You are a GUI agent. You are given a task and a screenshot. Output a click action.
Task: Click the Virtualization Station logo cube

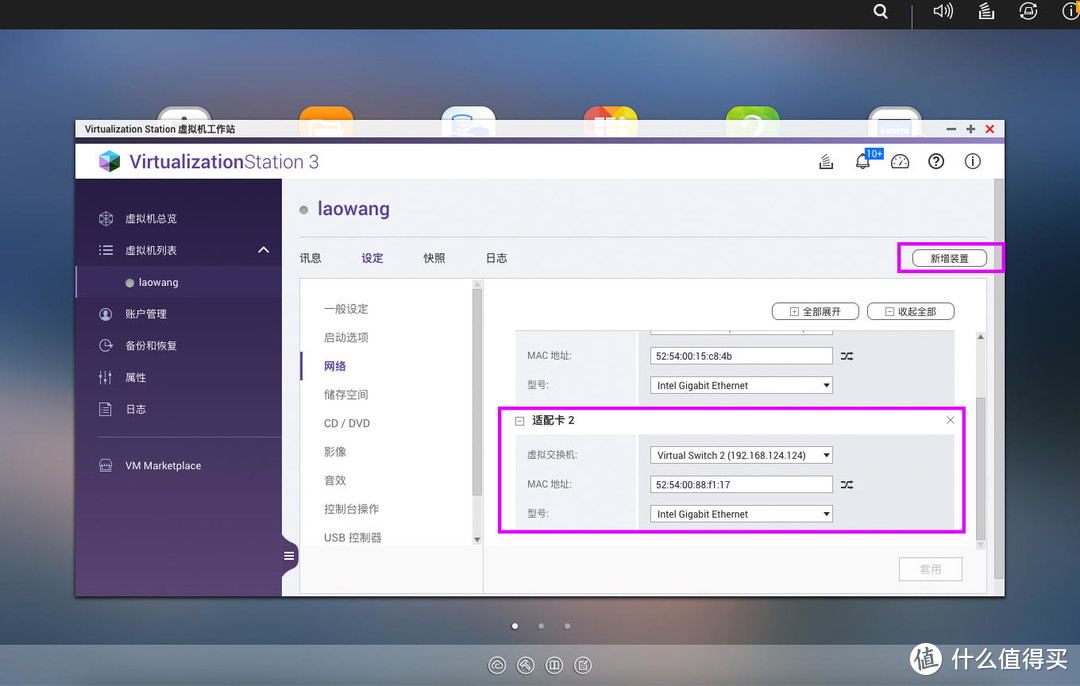tap(109, 161)
